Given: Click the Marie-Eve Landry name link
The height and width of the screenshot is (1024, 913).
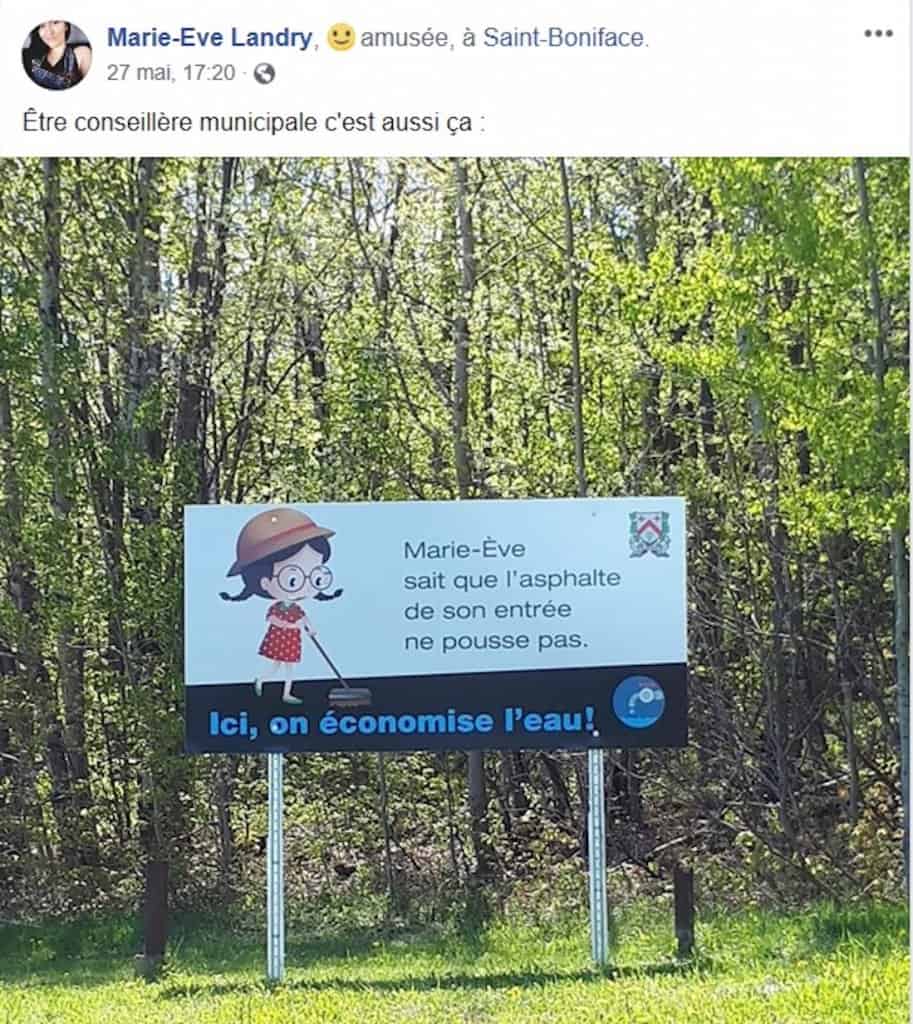Looking at the screenshot, I should tap(210, 38).
